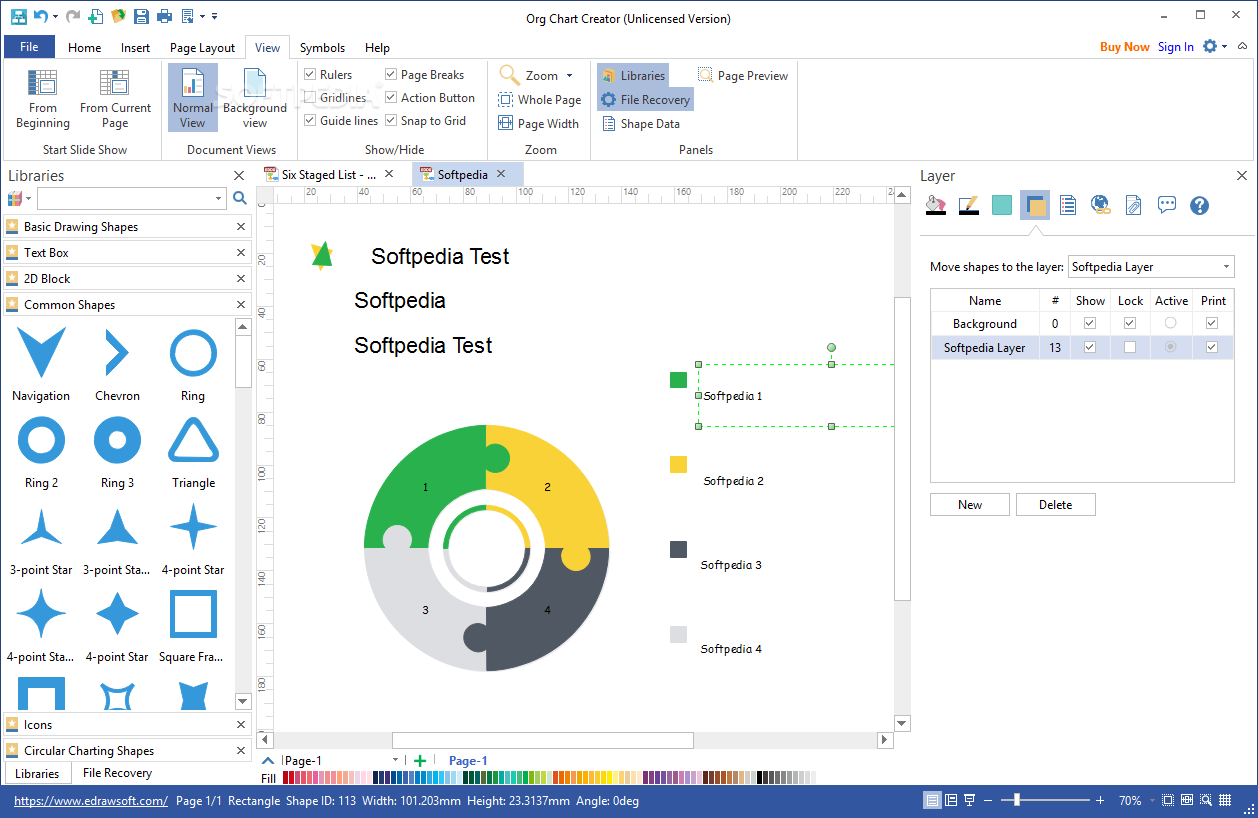Expand the Basic Drawing Shapes library

81,227
